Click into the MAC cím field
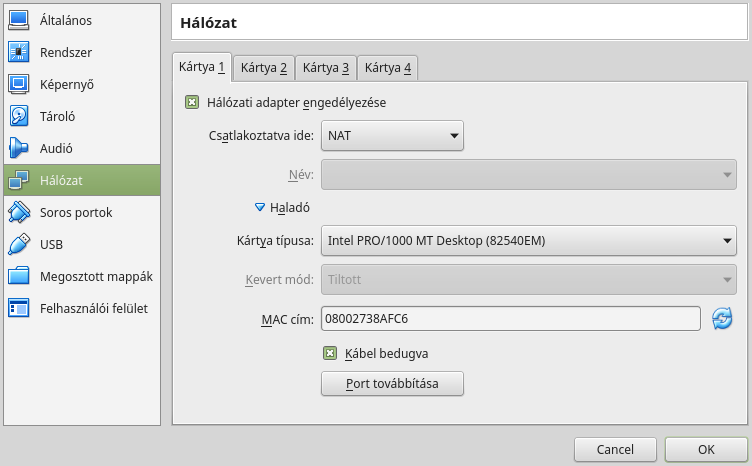 pos(511,319)
